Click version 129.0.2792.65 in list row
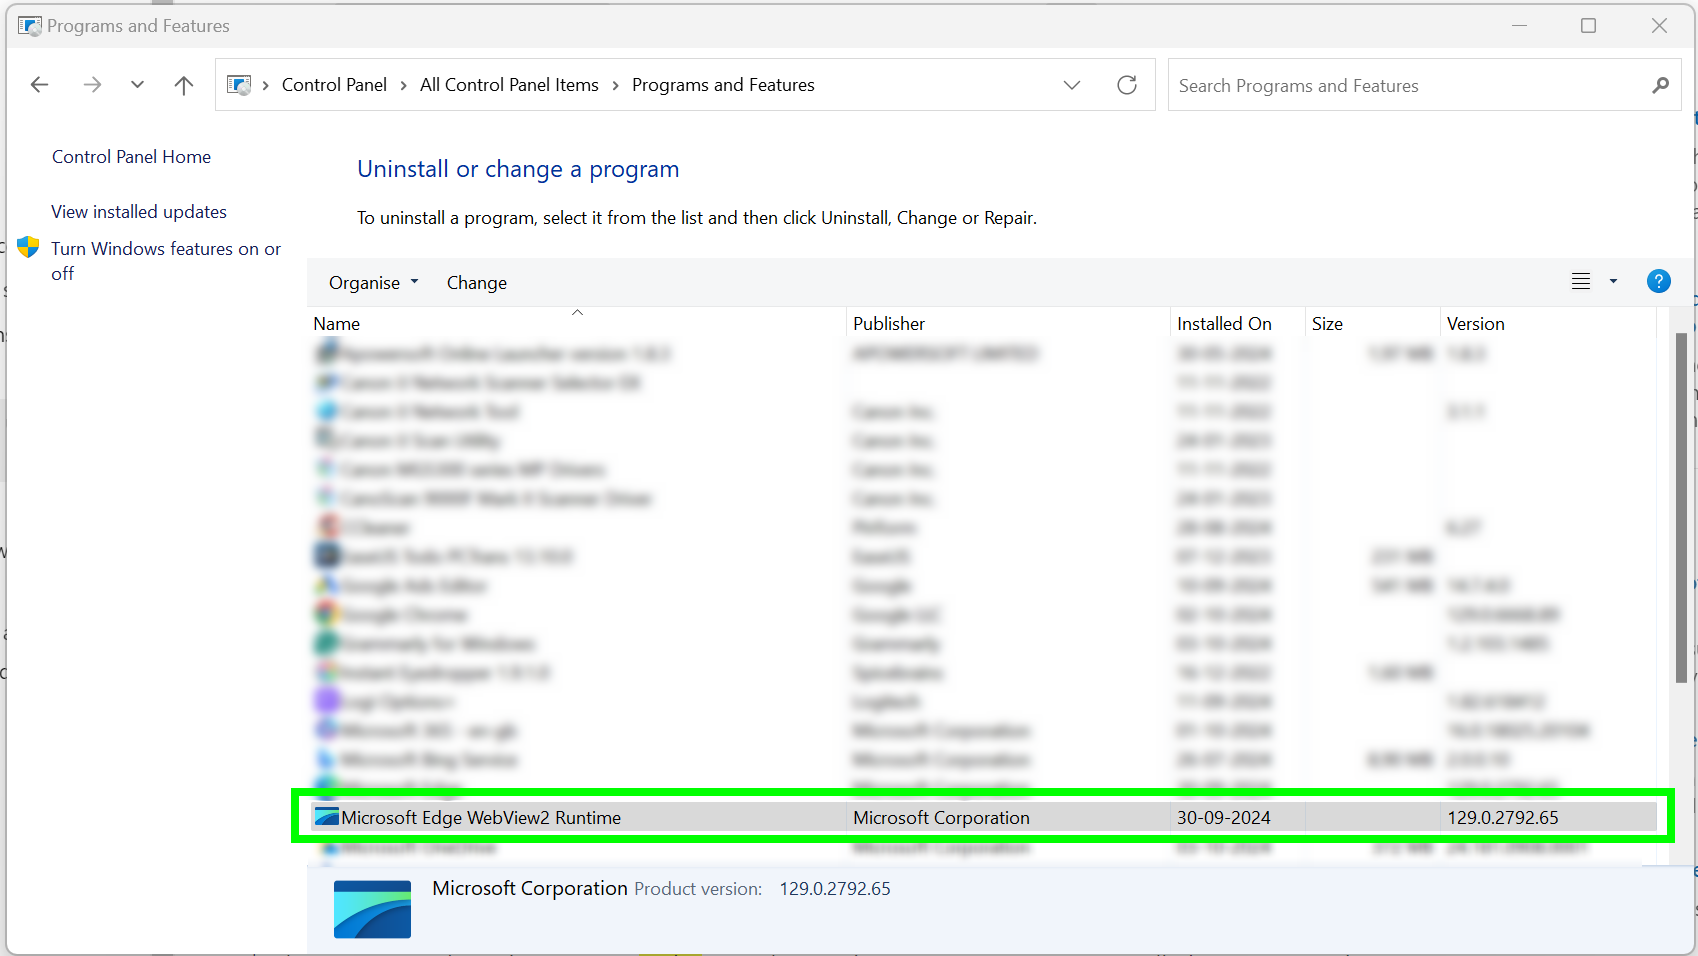 tap(1503, 818)
